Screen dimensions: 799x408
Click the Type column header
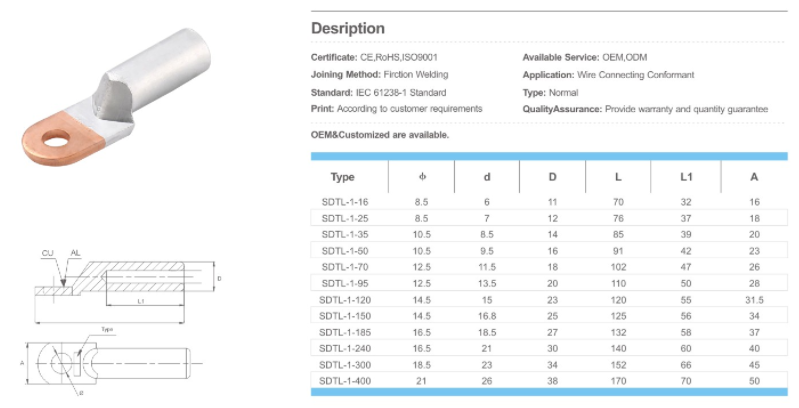343,177
